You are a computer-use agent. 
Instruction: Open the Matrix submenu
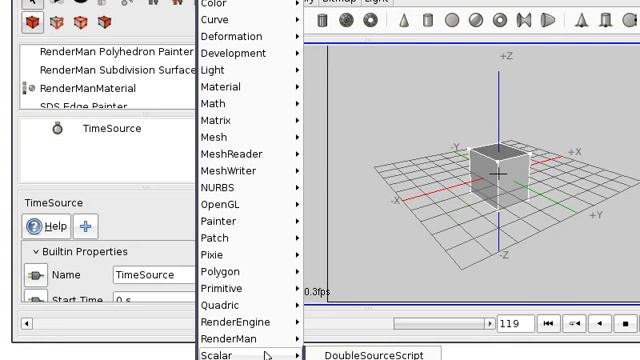250,120
